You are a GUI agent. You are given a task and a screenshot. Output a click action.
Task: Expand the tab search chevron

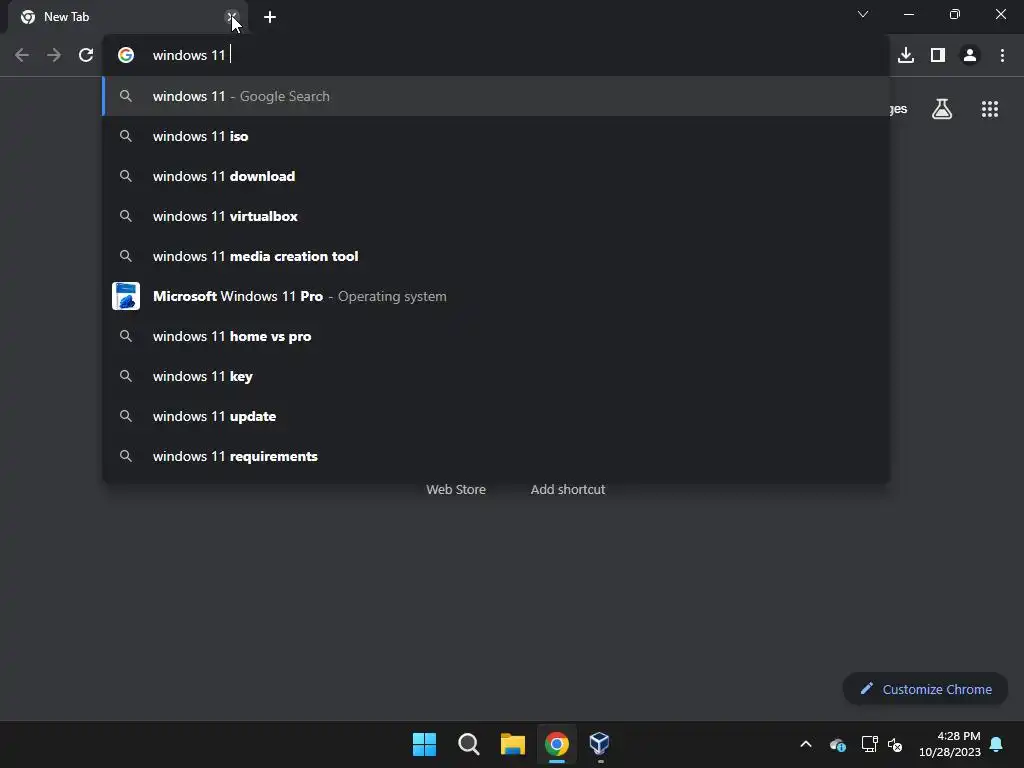[x=863, y=14]
